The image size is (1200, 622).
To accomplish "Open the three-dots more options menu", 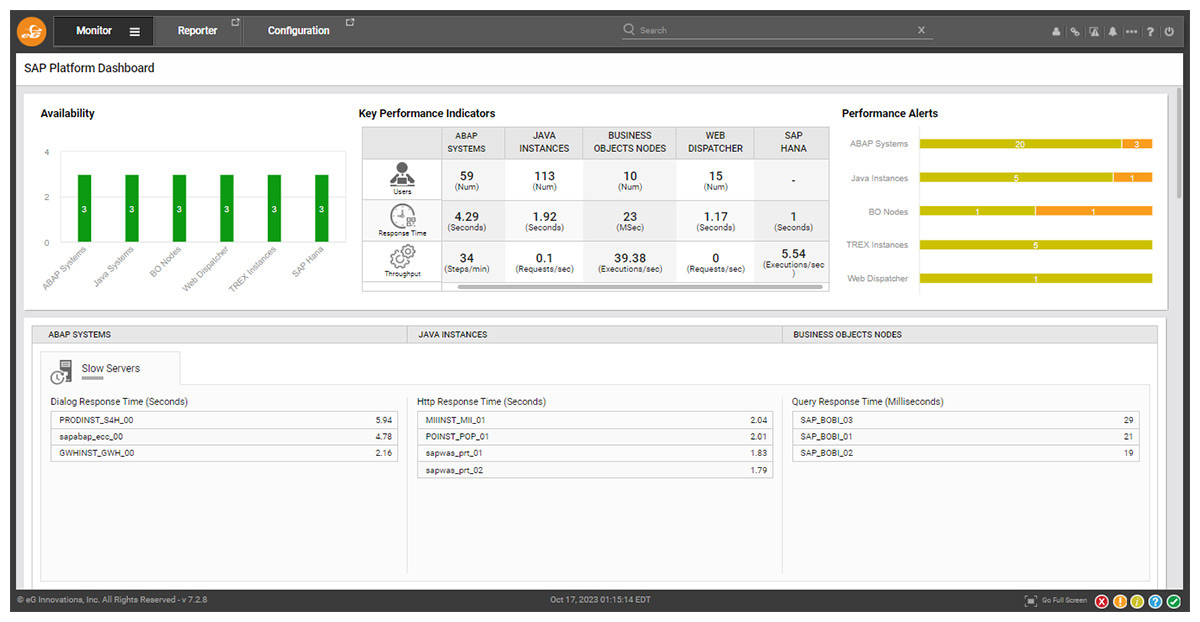I will point(1131,32).
